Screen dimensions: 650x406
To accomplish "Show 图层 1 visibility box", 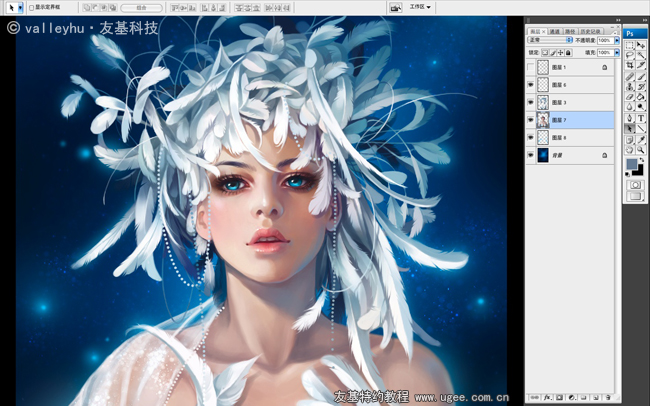I will pos(531,67).
